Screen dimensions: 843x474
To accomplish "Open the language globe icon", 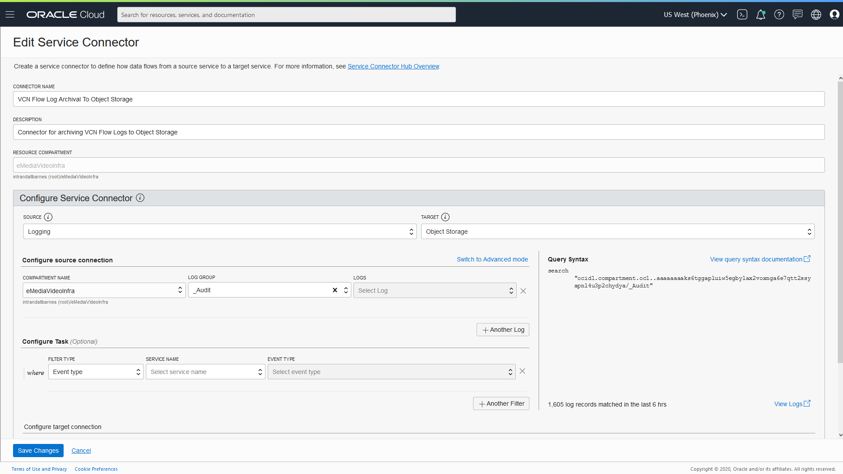I will coord(816,15).
